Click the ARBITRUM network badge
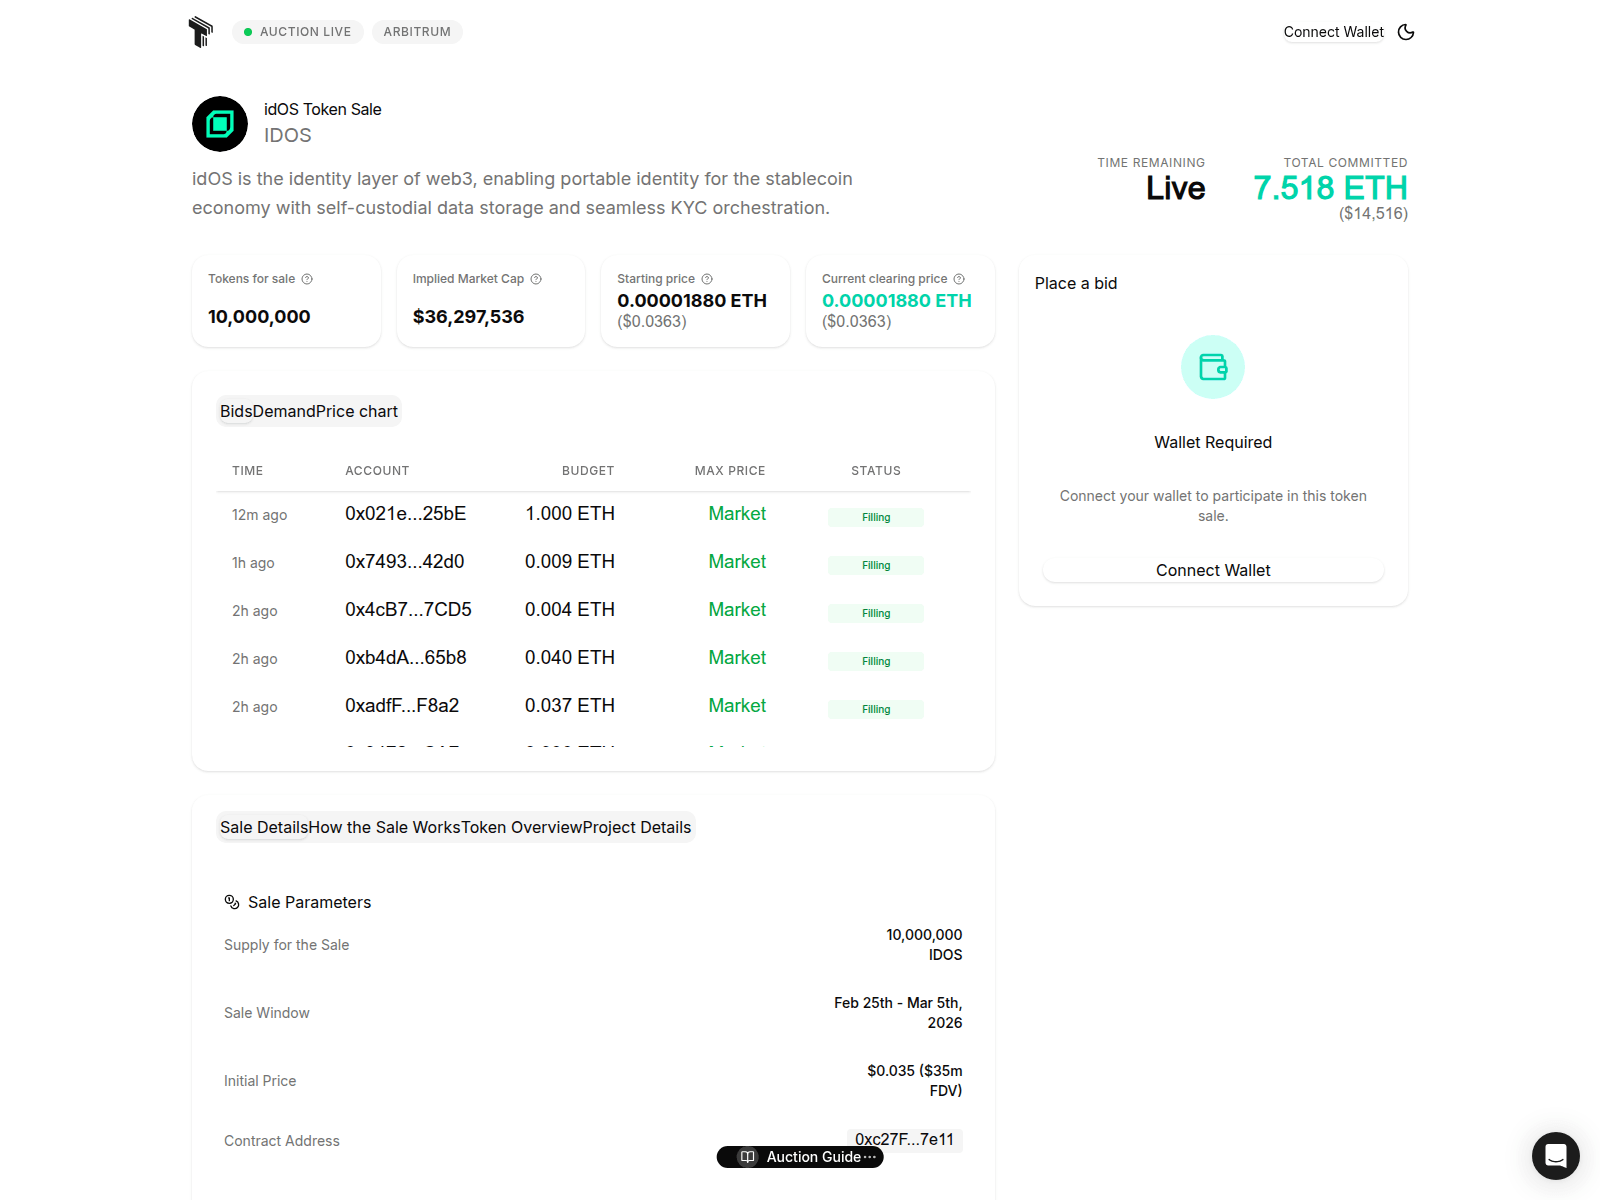Screen dimensions: 1600x1200 click(x=417, y=31)
